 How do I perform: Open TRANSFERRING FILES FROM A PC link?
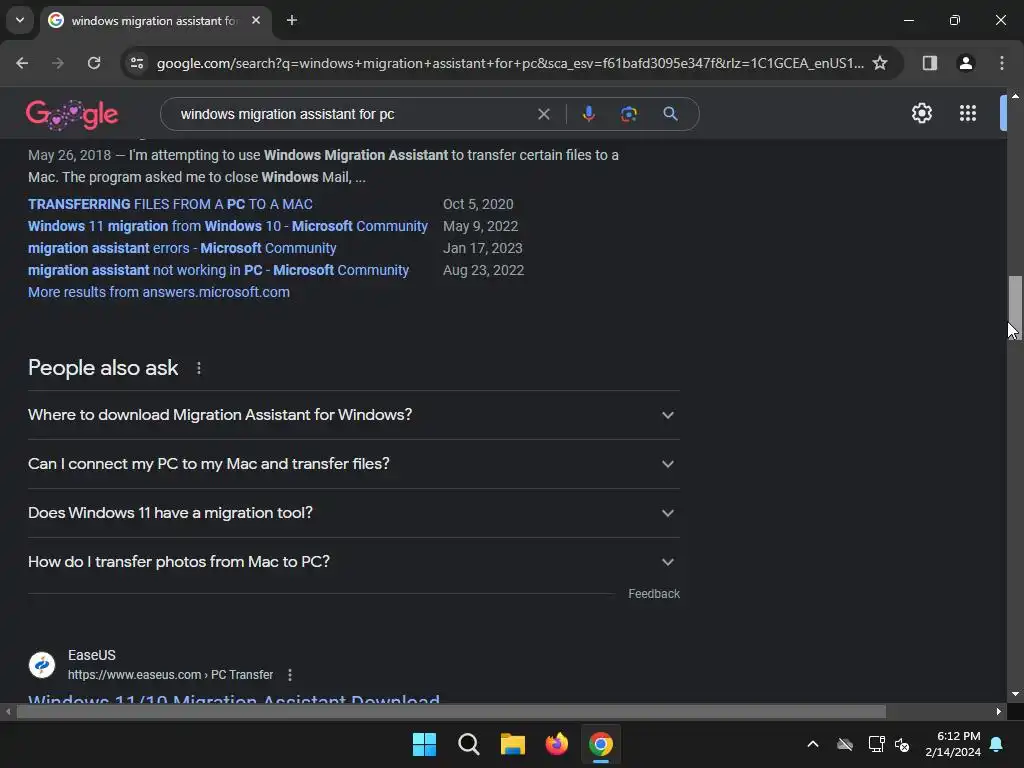tap(170, 204)
